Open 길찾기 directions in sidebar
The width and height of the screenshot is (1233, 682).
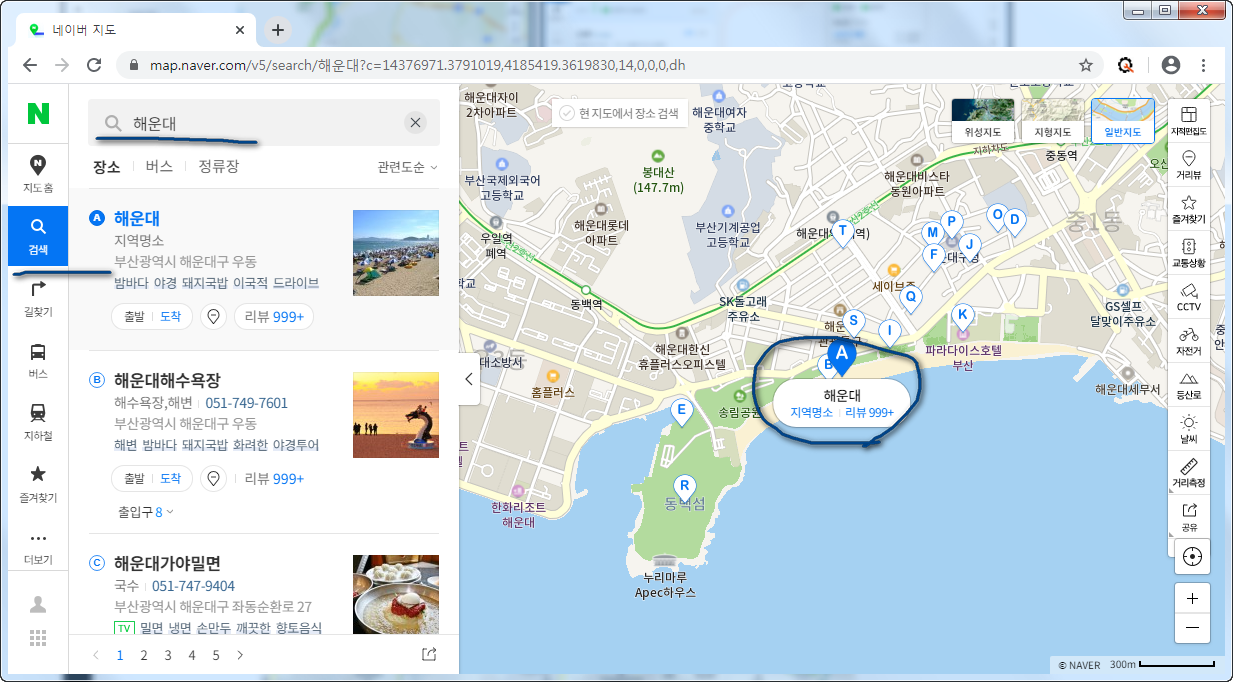point(38,298)
